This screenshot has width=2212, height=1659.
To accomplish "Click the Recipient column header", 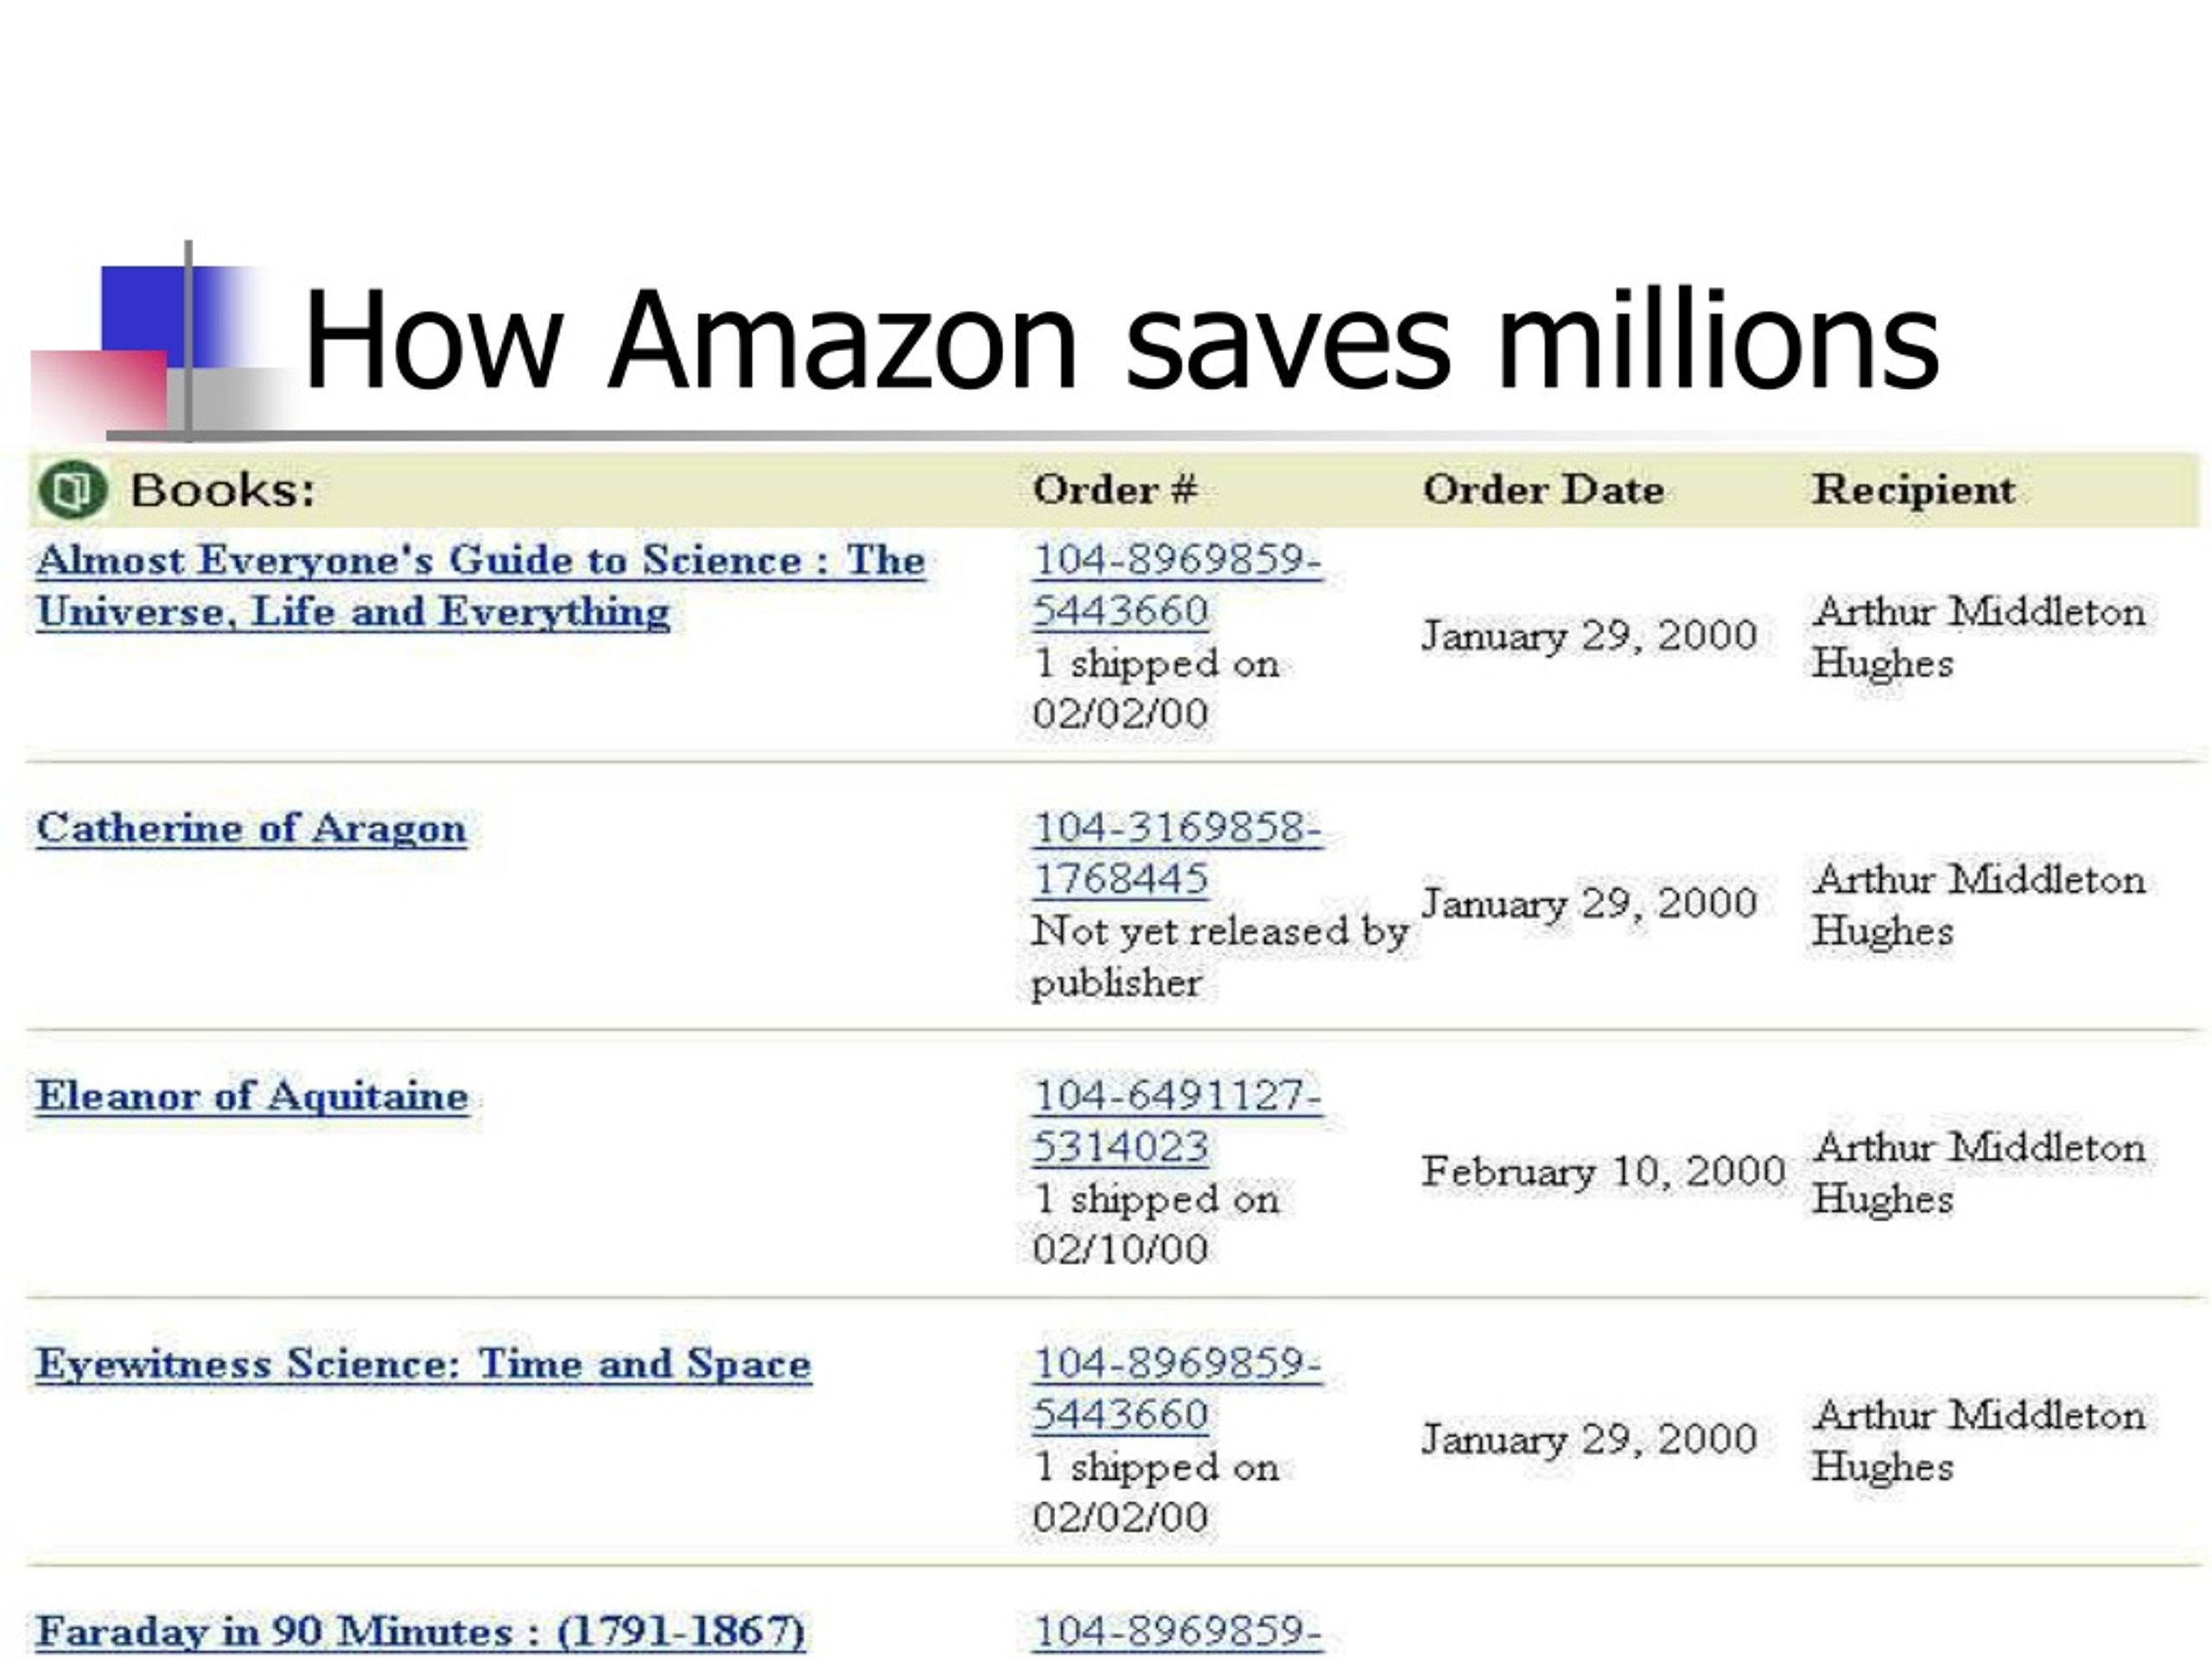I will pos(1913,490).
